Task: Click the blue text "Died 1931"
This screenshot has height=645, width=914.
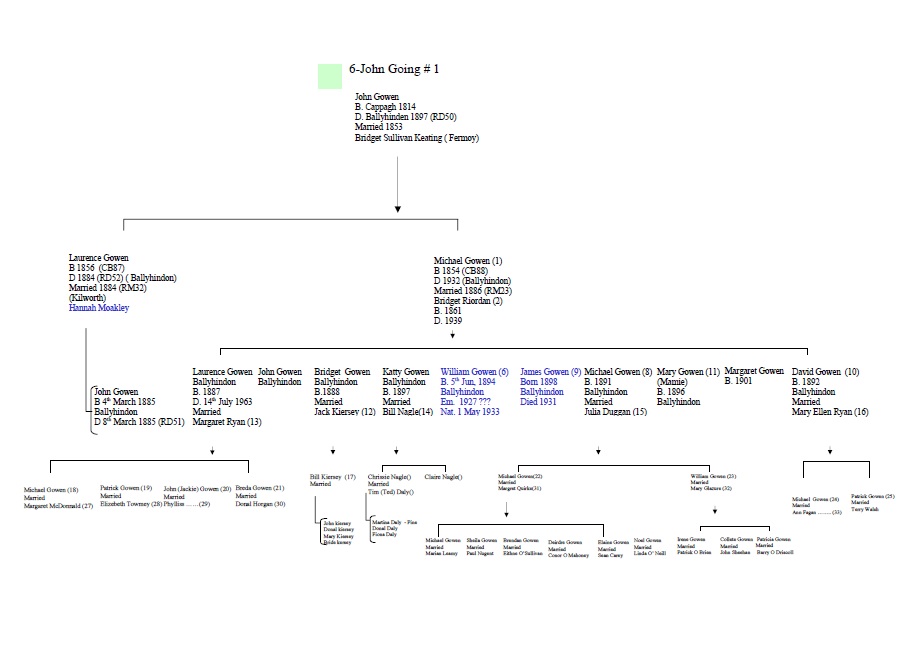Action: tap(538, 401)
